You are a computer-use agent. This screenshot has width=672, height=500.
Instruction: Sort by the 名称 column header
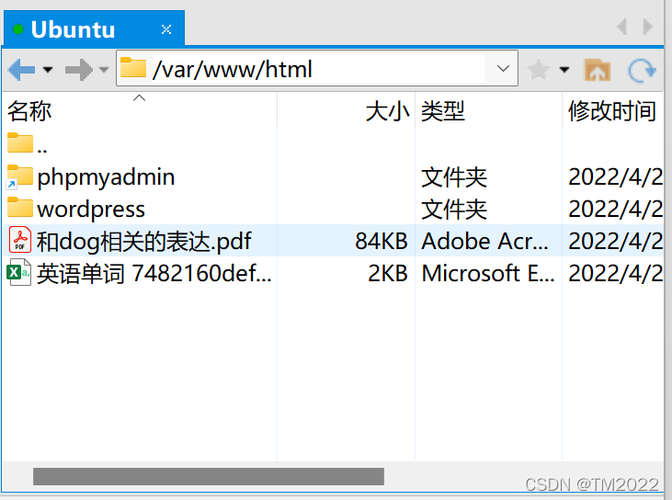point(140,111)
